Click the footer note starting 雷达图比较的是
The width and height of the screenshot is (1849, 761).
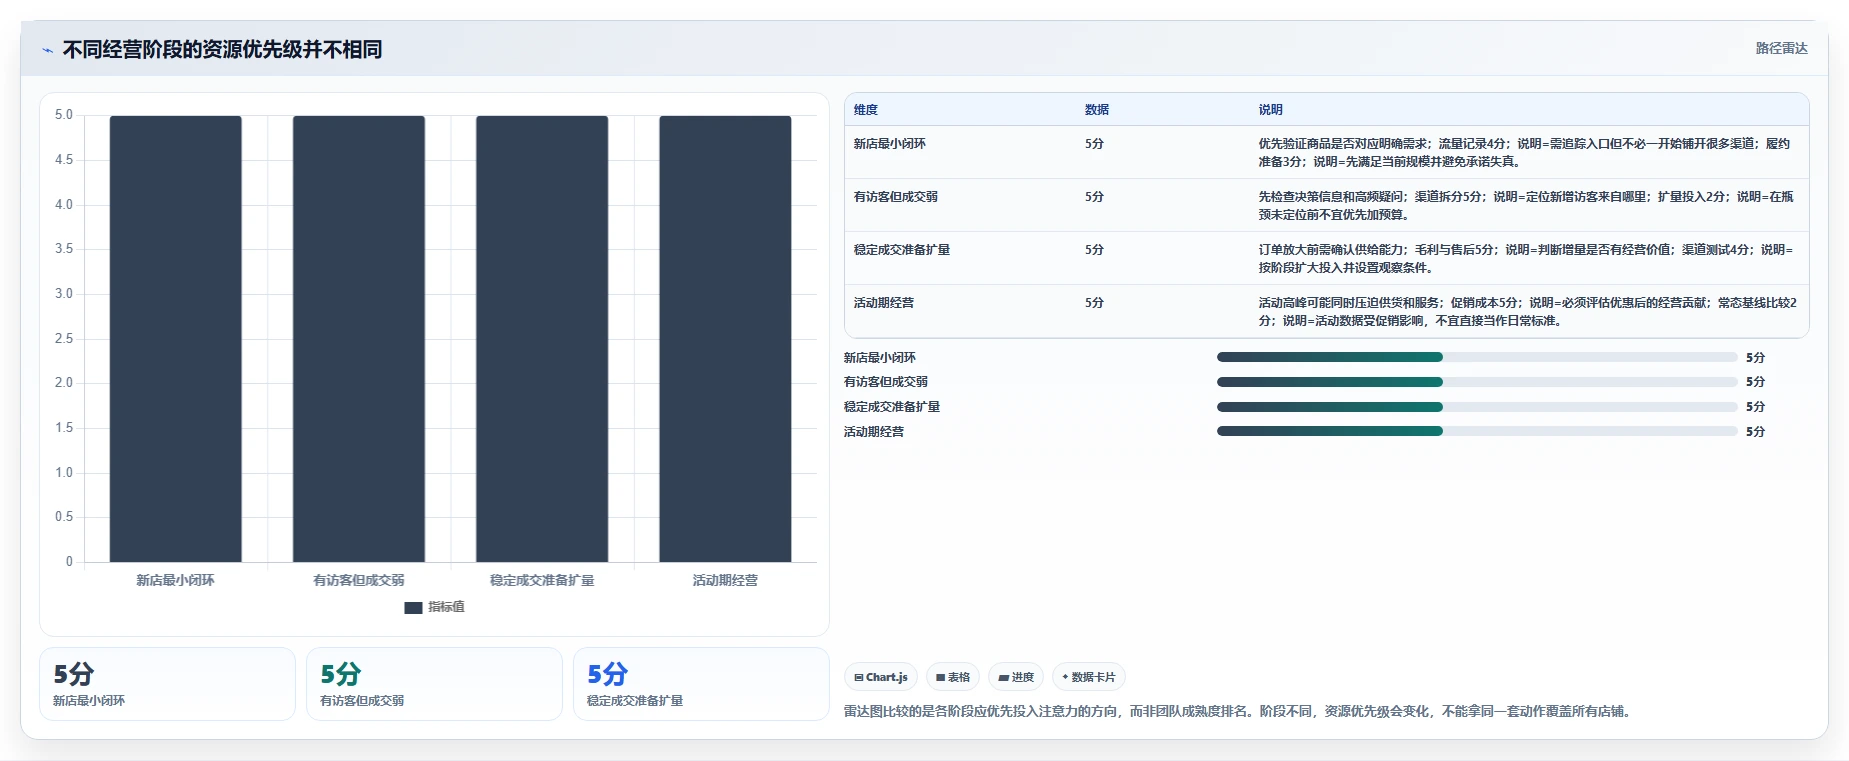click(1239, 712)
